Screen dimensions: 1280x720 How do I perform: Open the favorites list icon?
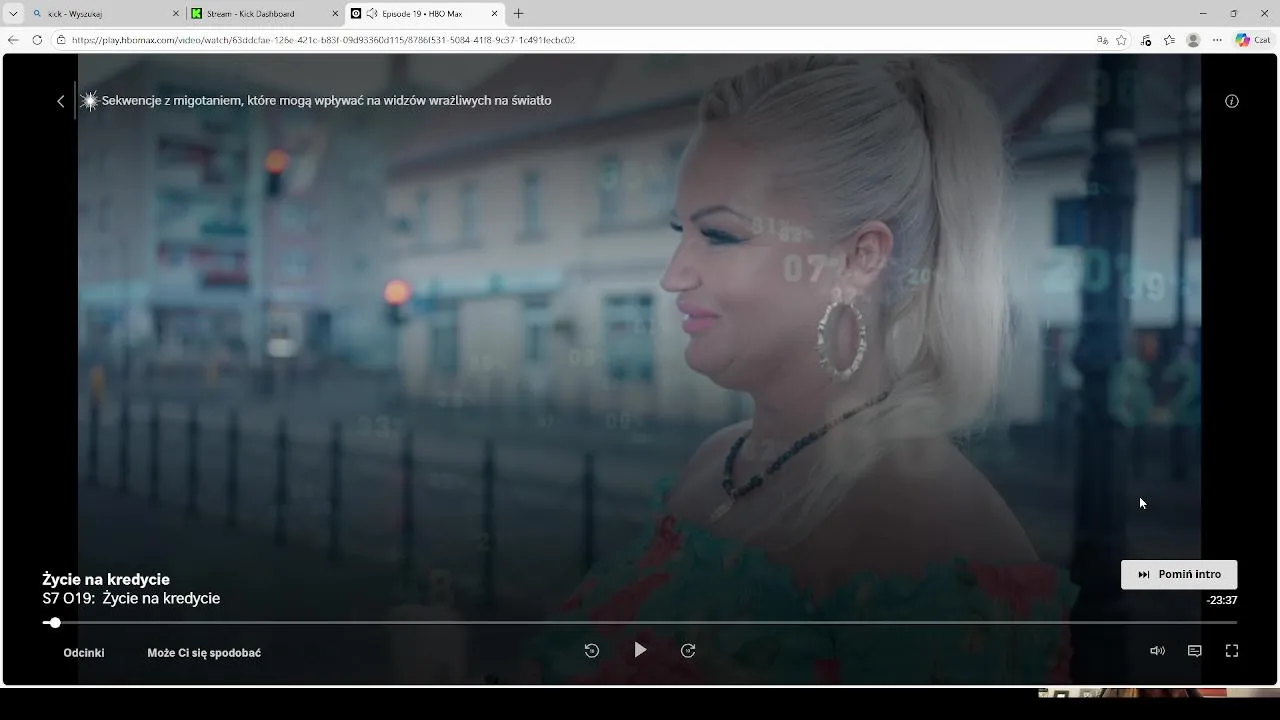1169,40
